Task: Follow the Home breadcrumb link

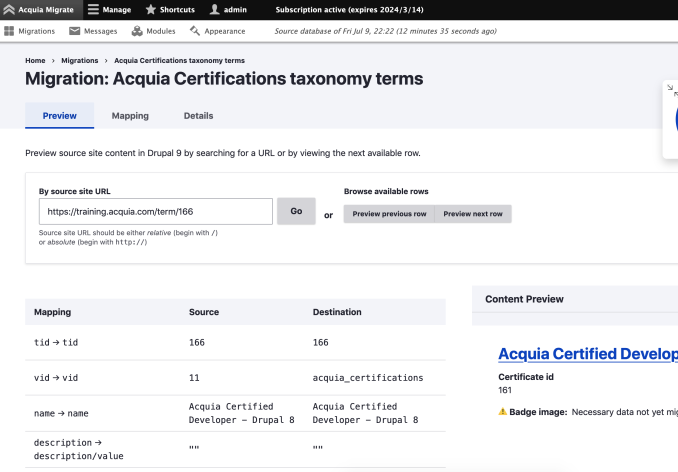Action: tap(35, 61)
